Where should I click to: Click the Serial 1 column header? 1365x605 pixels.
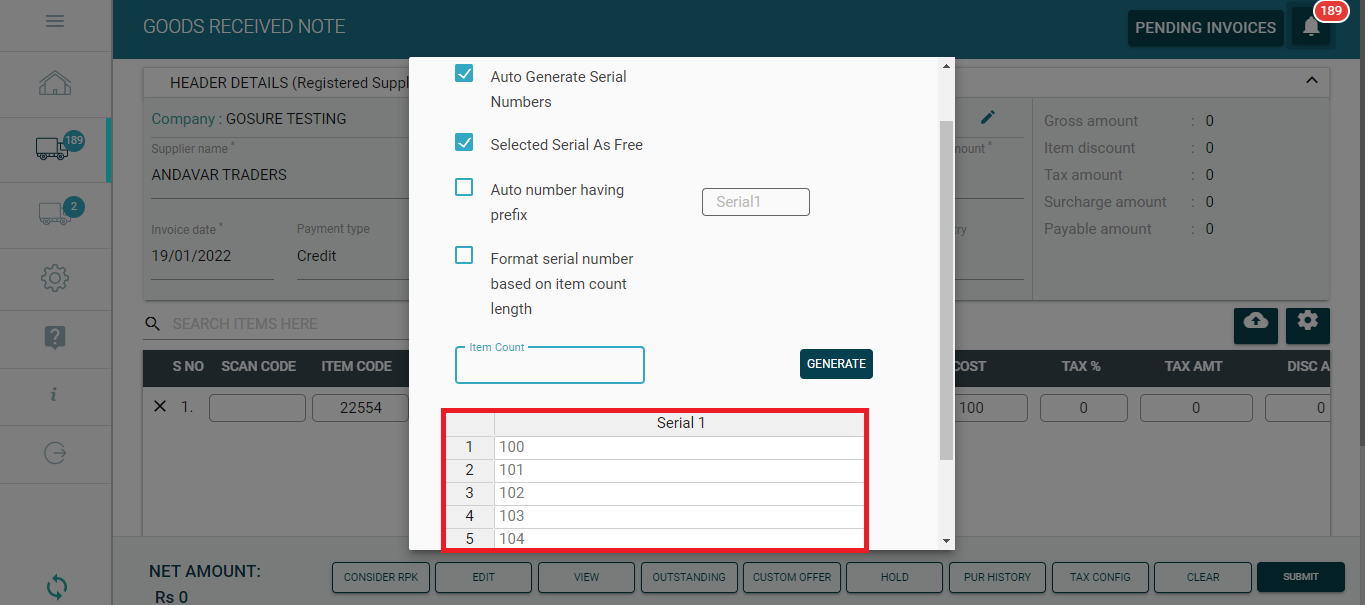click(x=680, y=423)
